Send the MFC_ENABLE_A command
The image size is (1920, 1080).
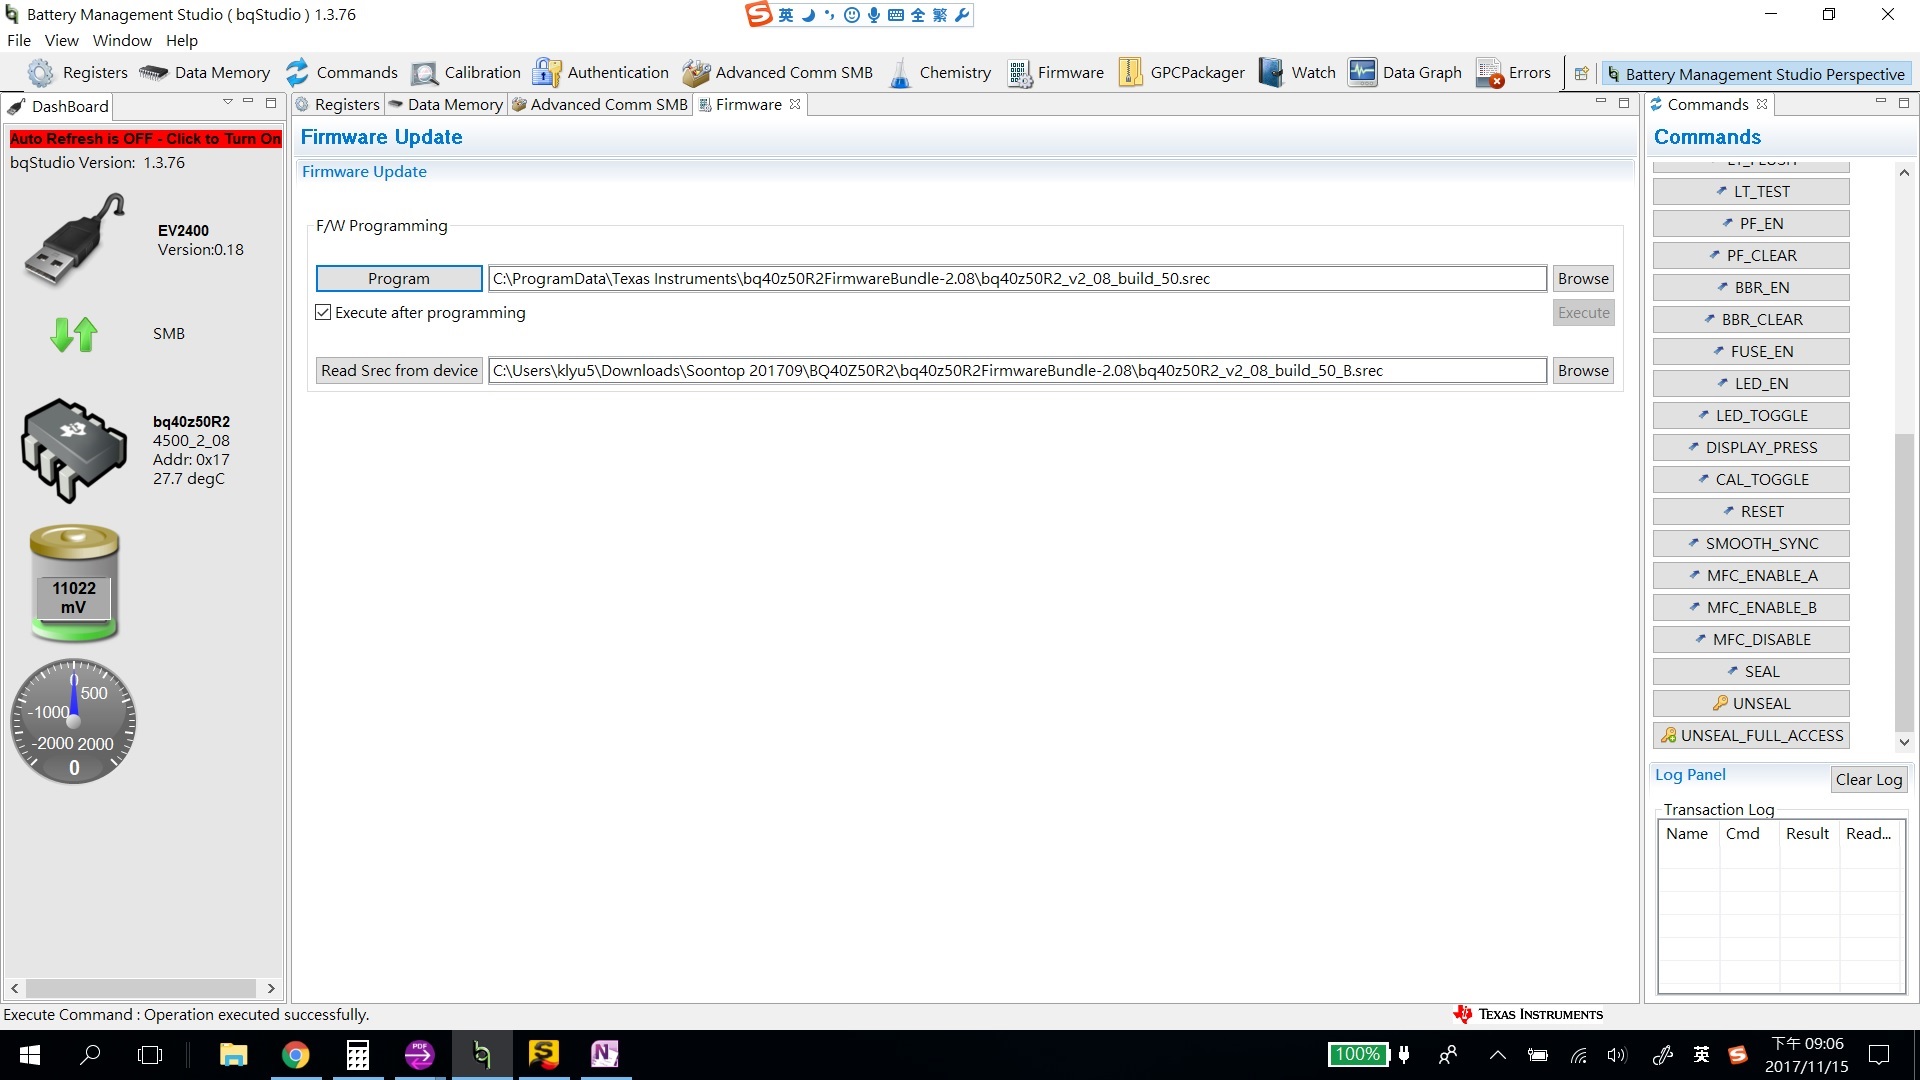click(1751, 576)
